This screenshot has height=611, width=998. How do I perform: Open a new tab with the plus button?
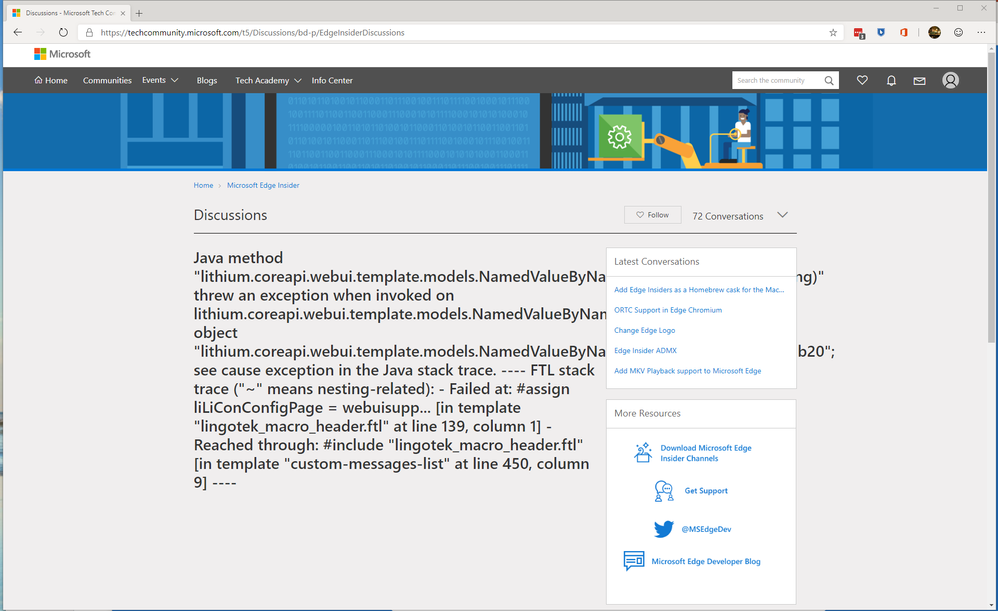click(139, 13)
